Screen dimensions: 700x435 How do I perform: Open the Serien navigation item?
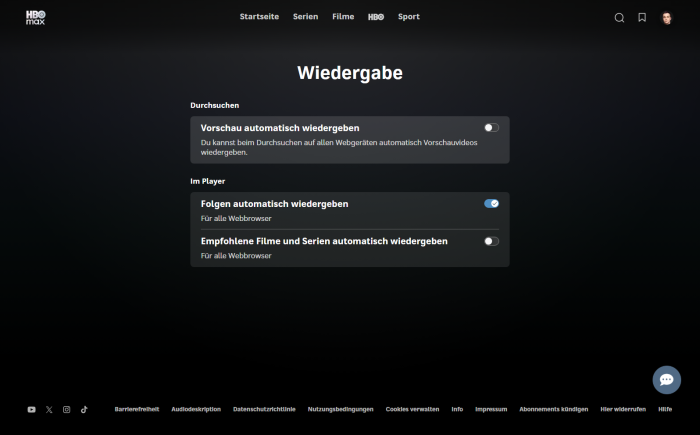tap(305, 17)
